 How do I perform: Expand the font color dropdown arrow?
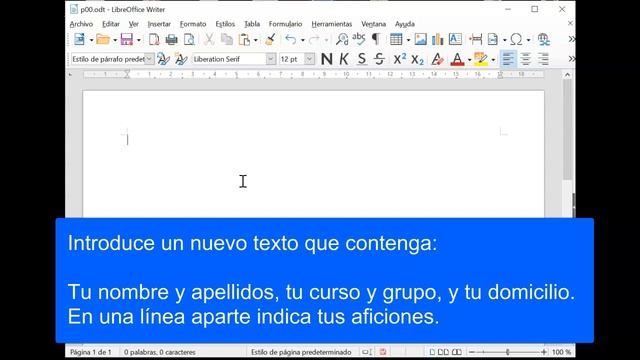pos(469,60)
